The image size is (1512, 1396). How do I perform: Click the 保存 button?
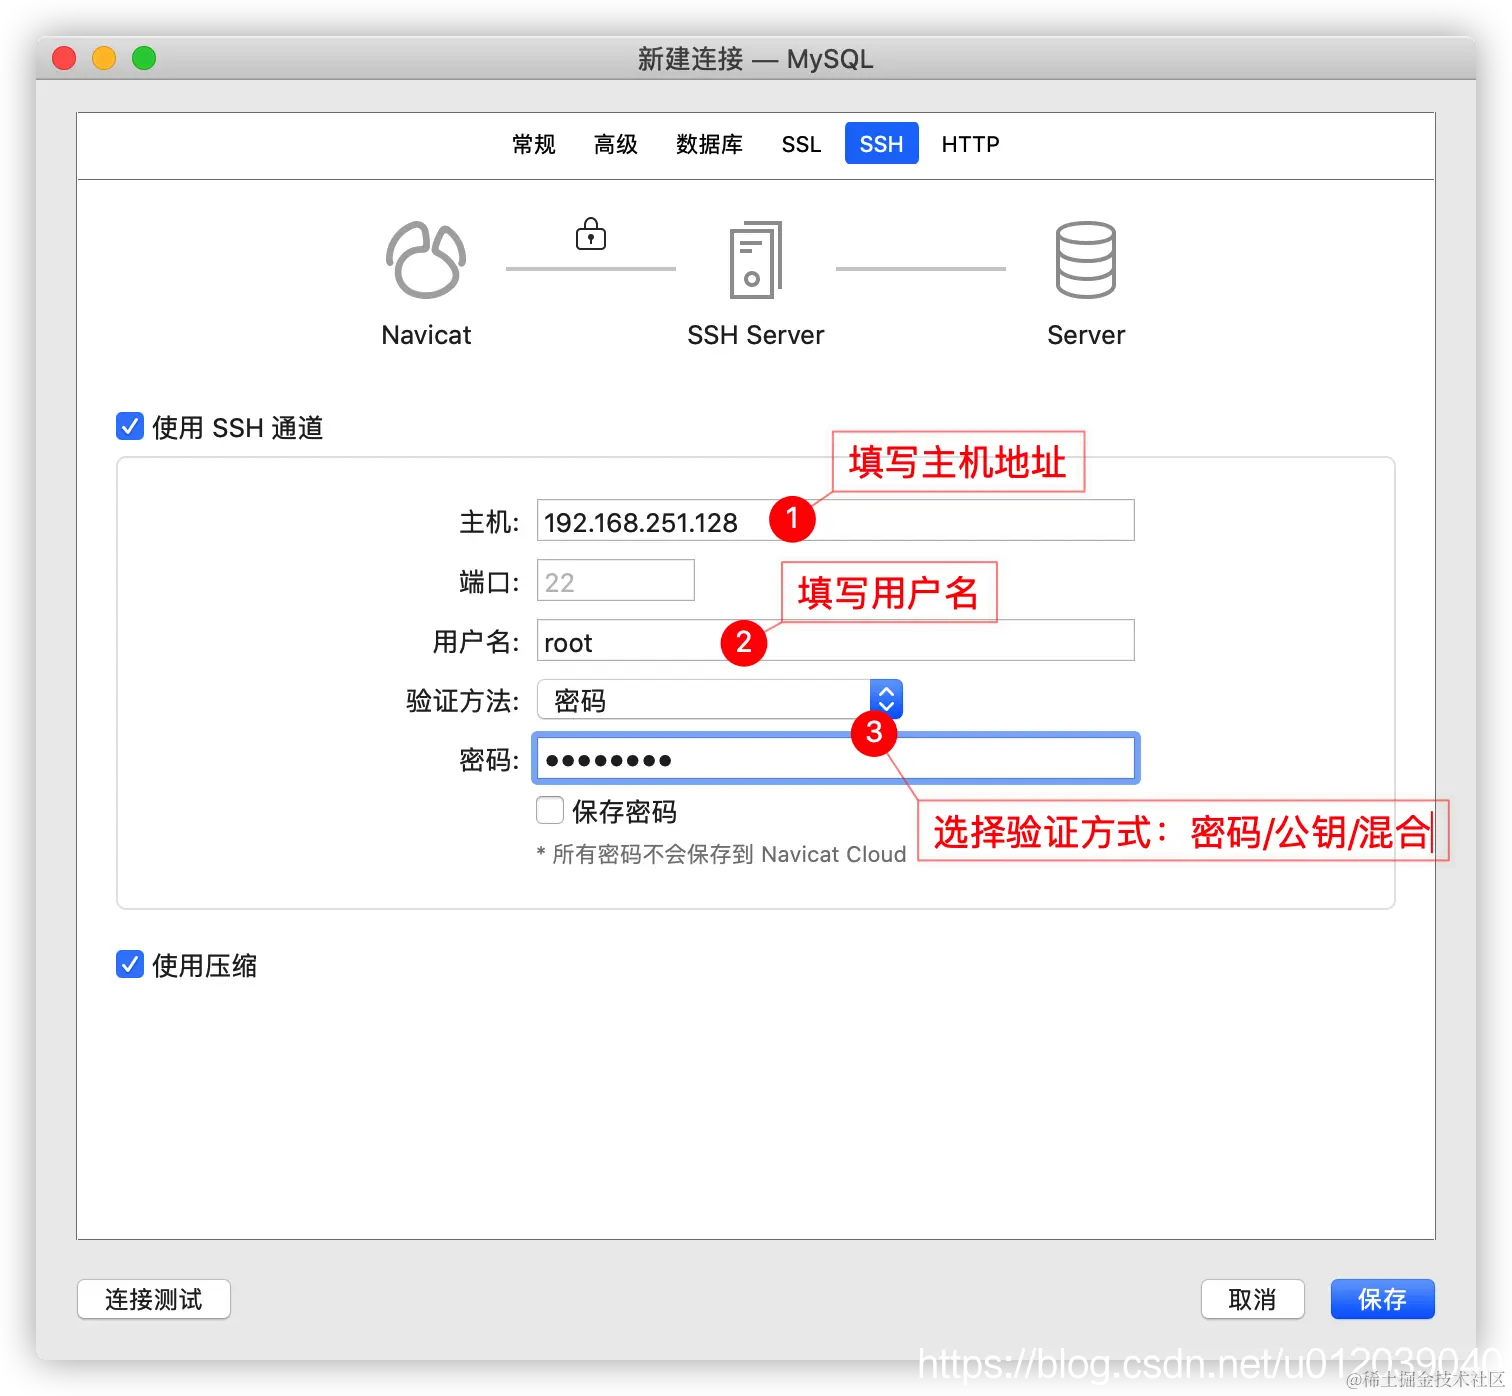click(x=1382, y=1299)
